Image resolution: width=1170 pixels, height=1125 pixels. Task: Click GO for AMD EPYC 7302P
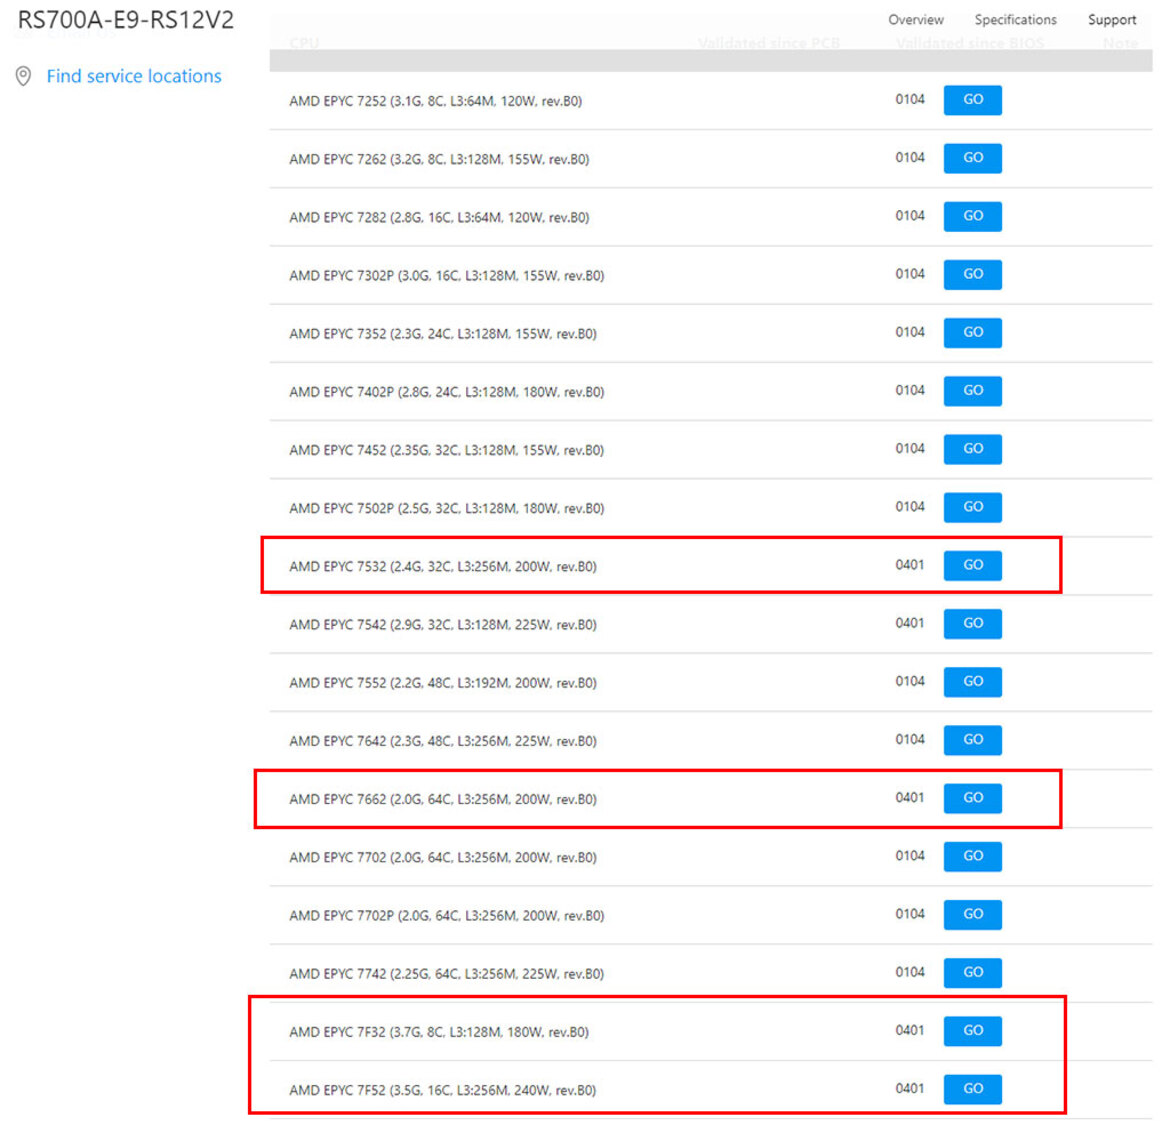[x=972, y=275]
